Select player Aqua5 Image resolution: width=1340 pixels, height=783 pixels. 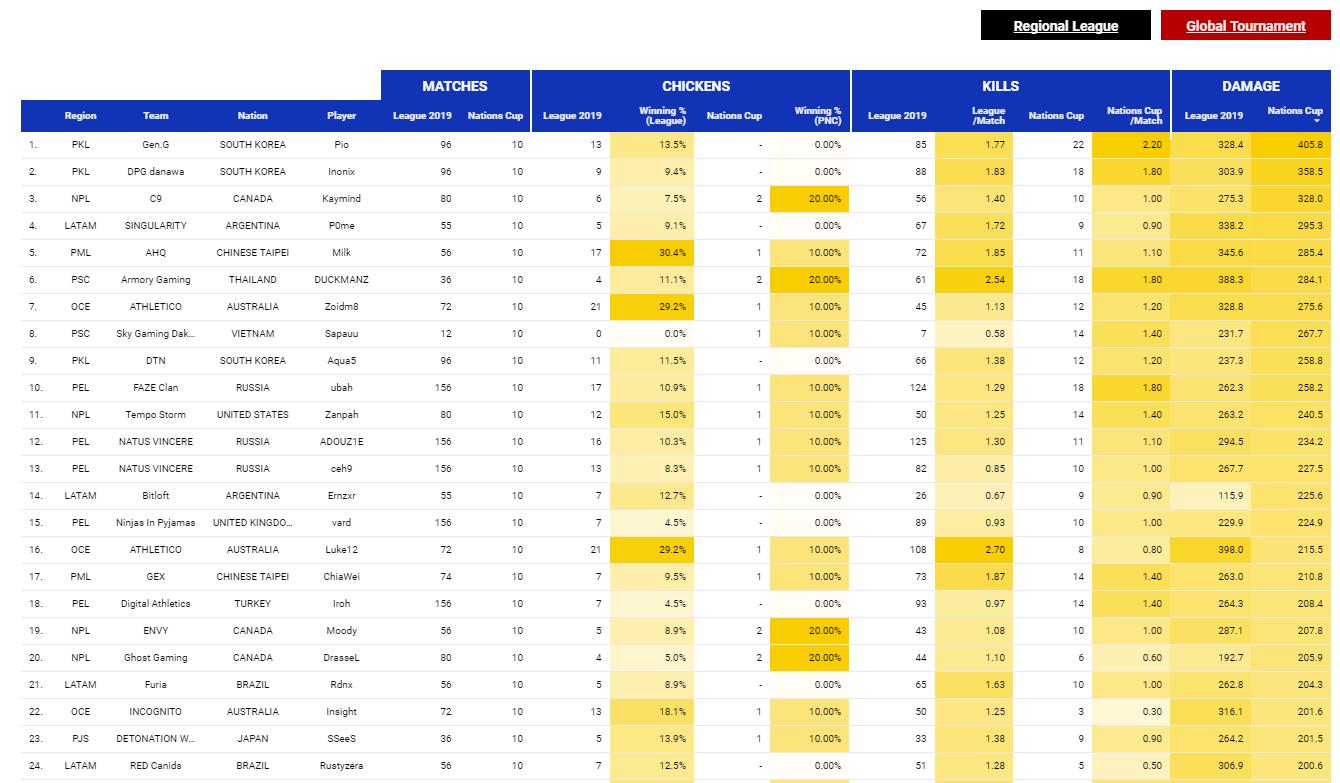(x=341, y=361)
